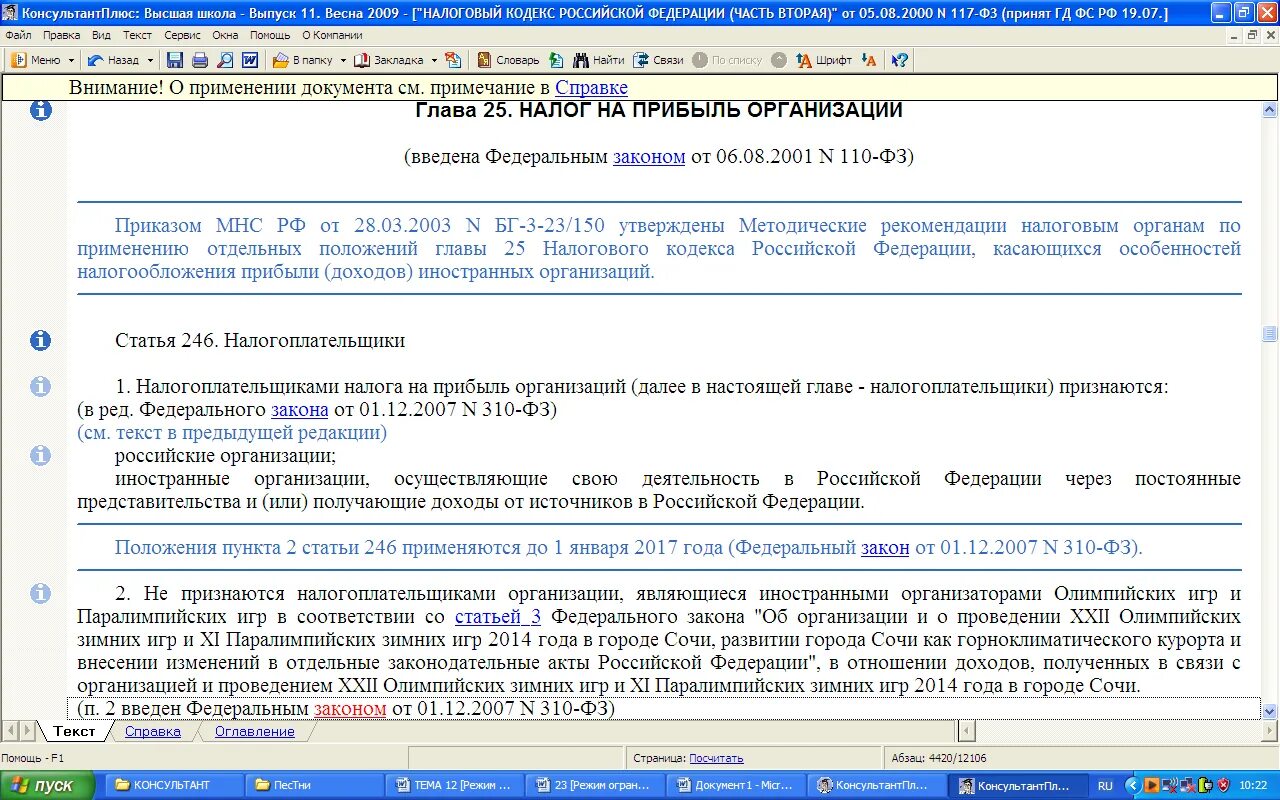Open the О Компании menu
This screenshot has width=1280, height=800.
click(332, 35)
